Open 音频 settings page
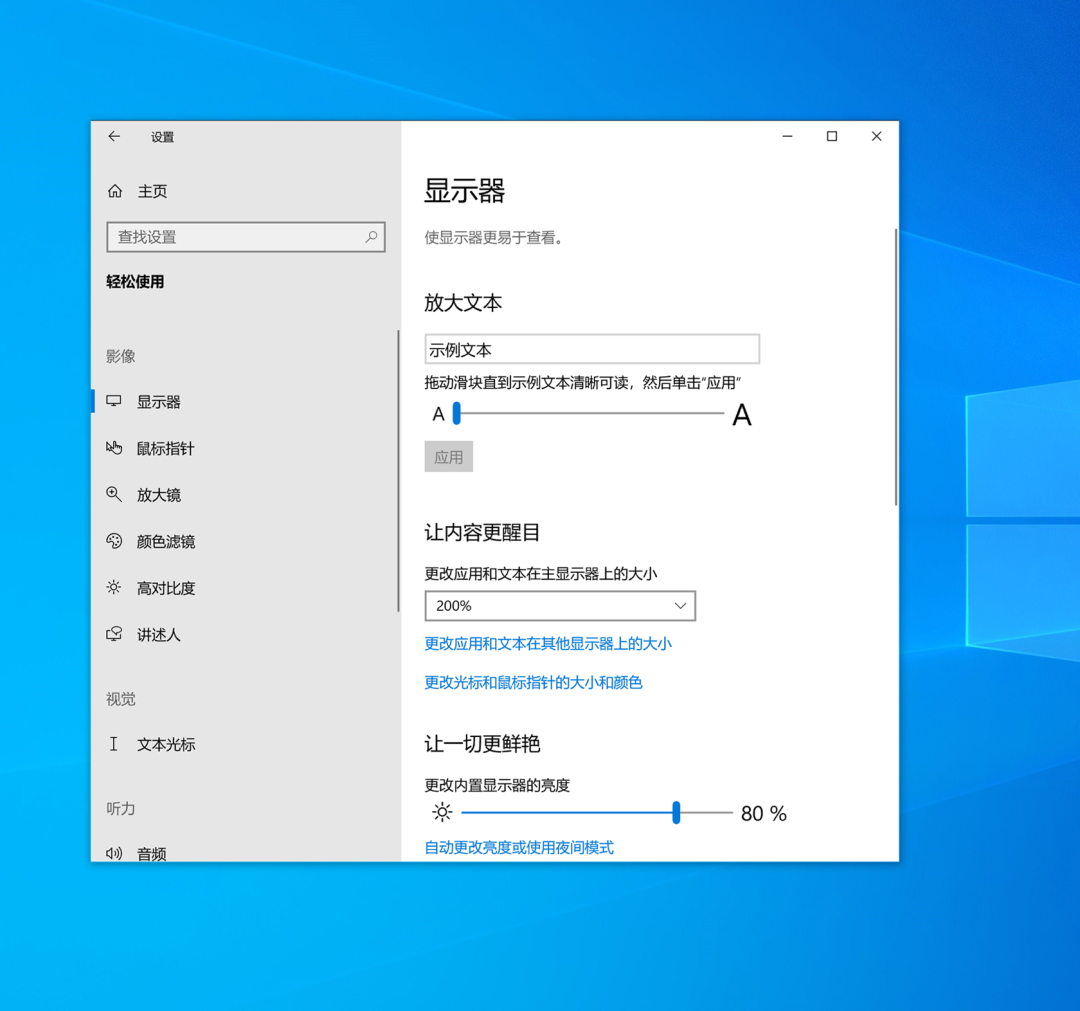Image resolution: width=1080 pixels, height=1011 pixels. [x=245, y=853]
